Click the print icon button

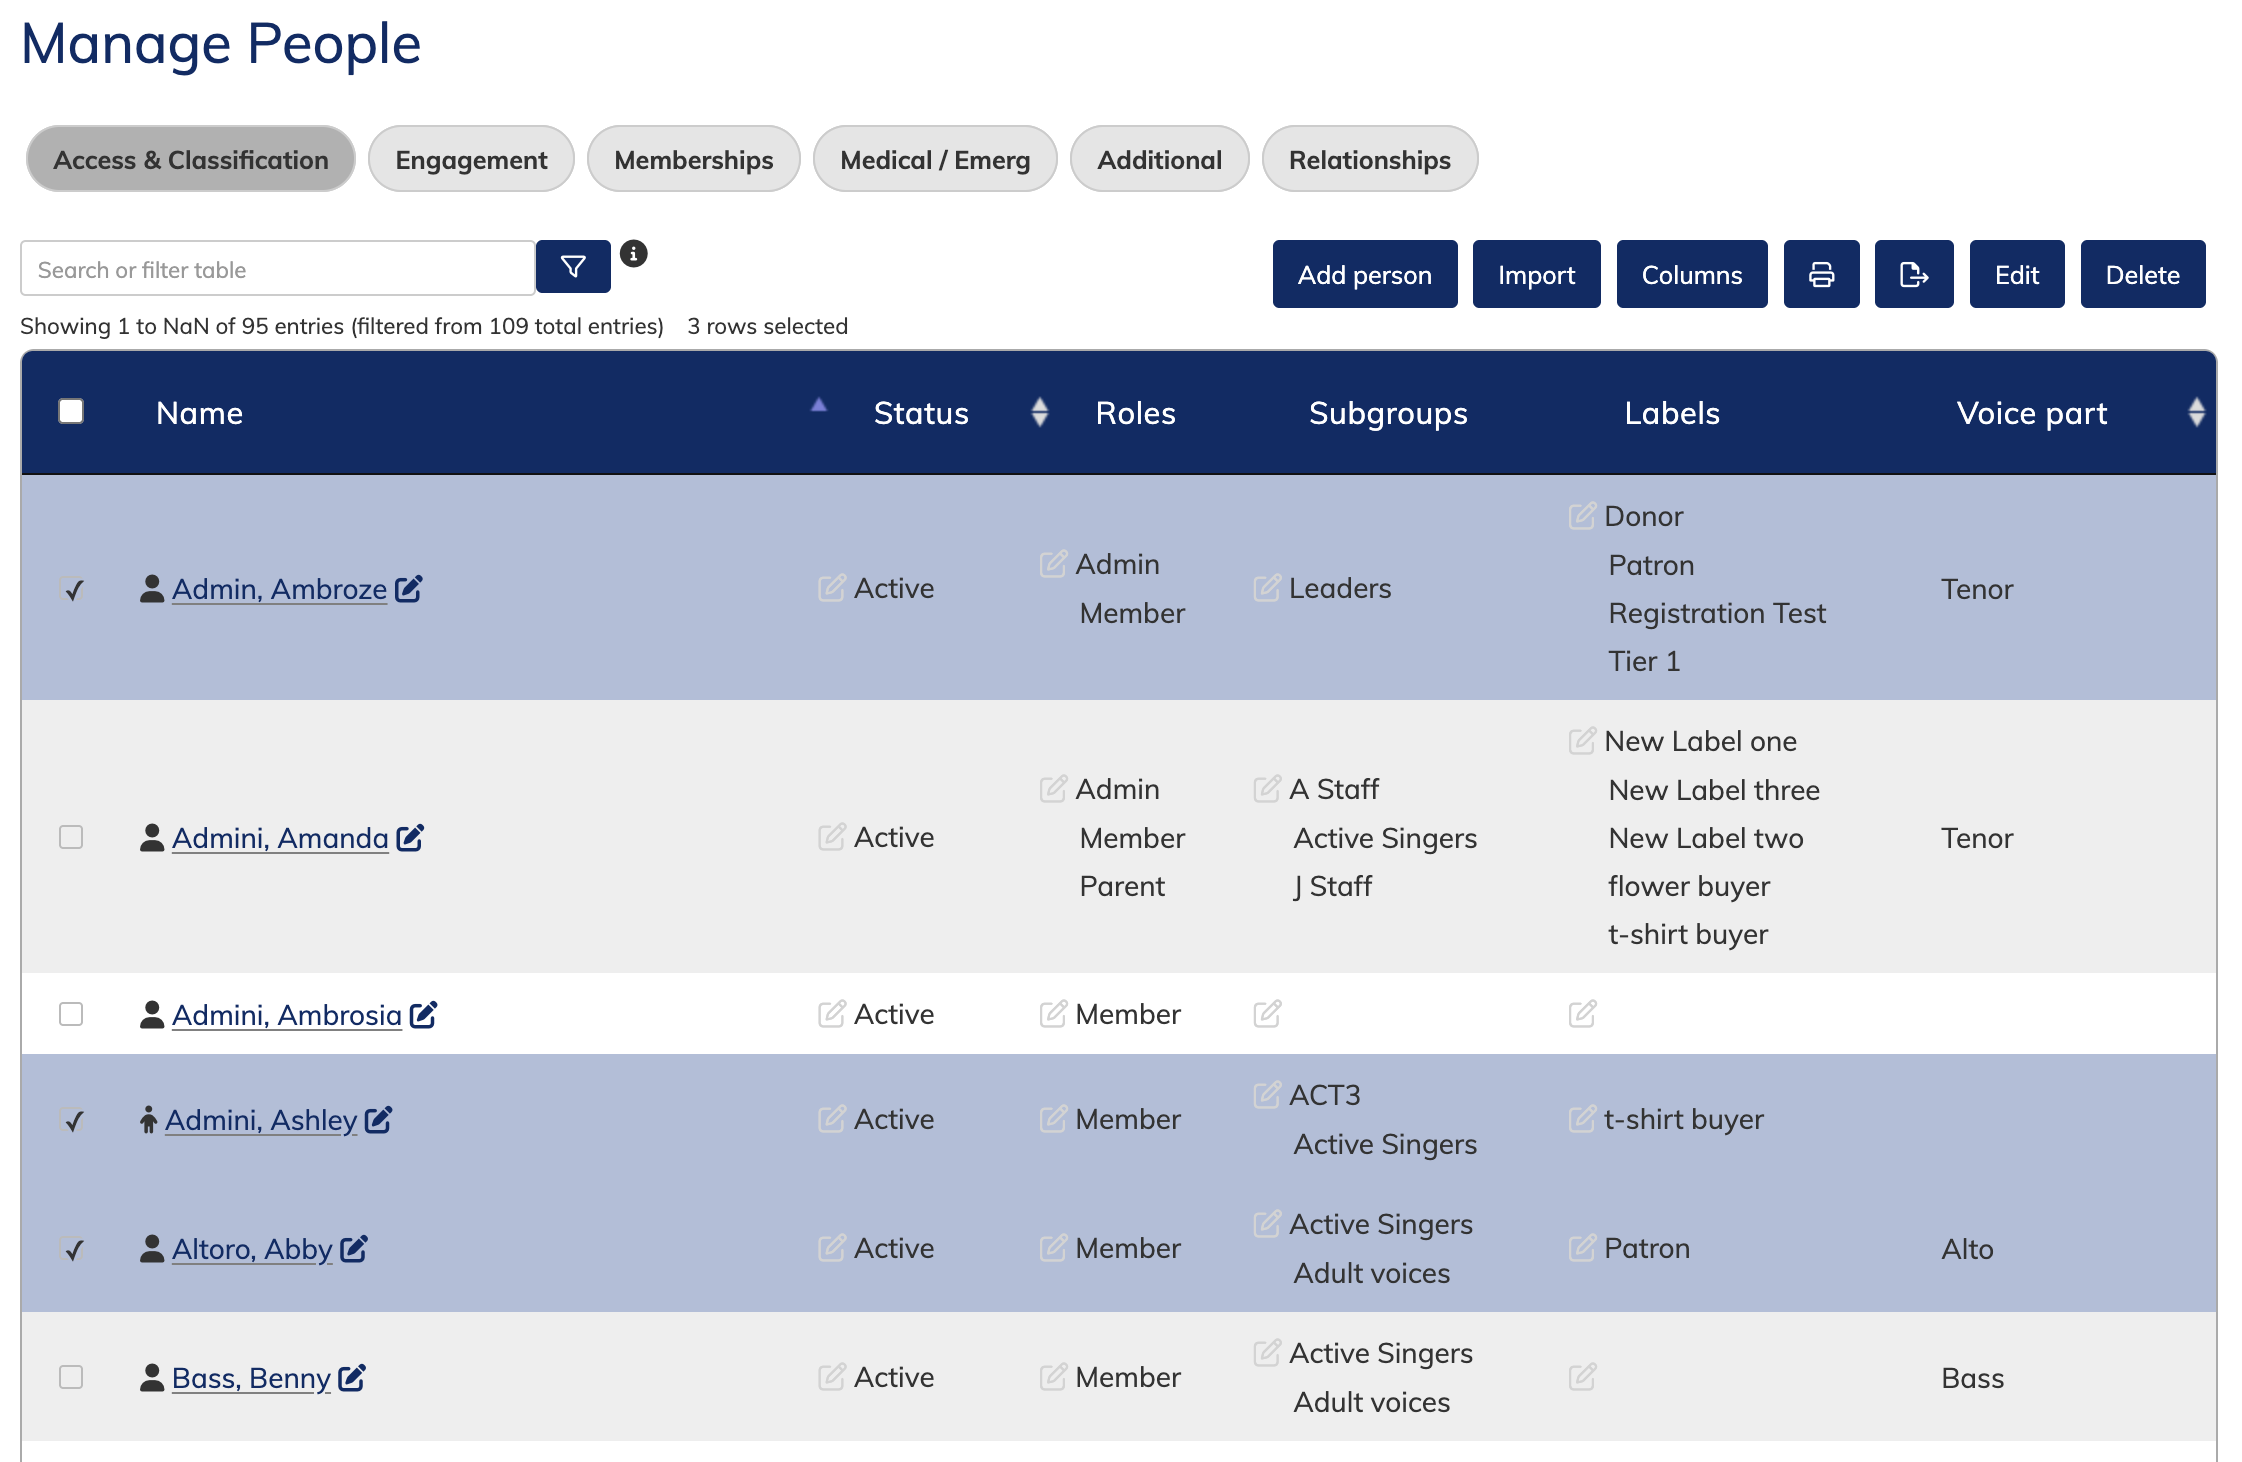(1821, 275)
